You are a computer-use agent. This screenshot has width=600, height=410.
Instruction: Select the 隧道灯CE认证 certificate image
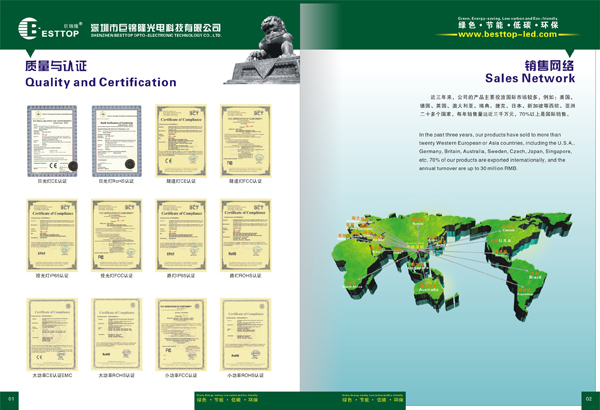coord(181,141)
